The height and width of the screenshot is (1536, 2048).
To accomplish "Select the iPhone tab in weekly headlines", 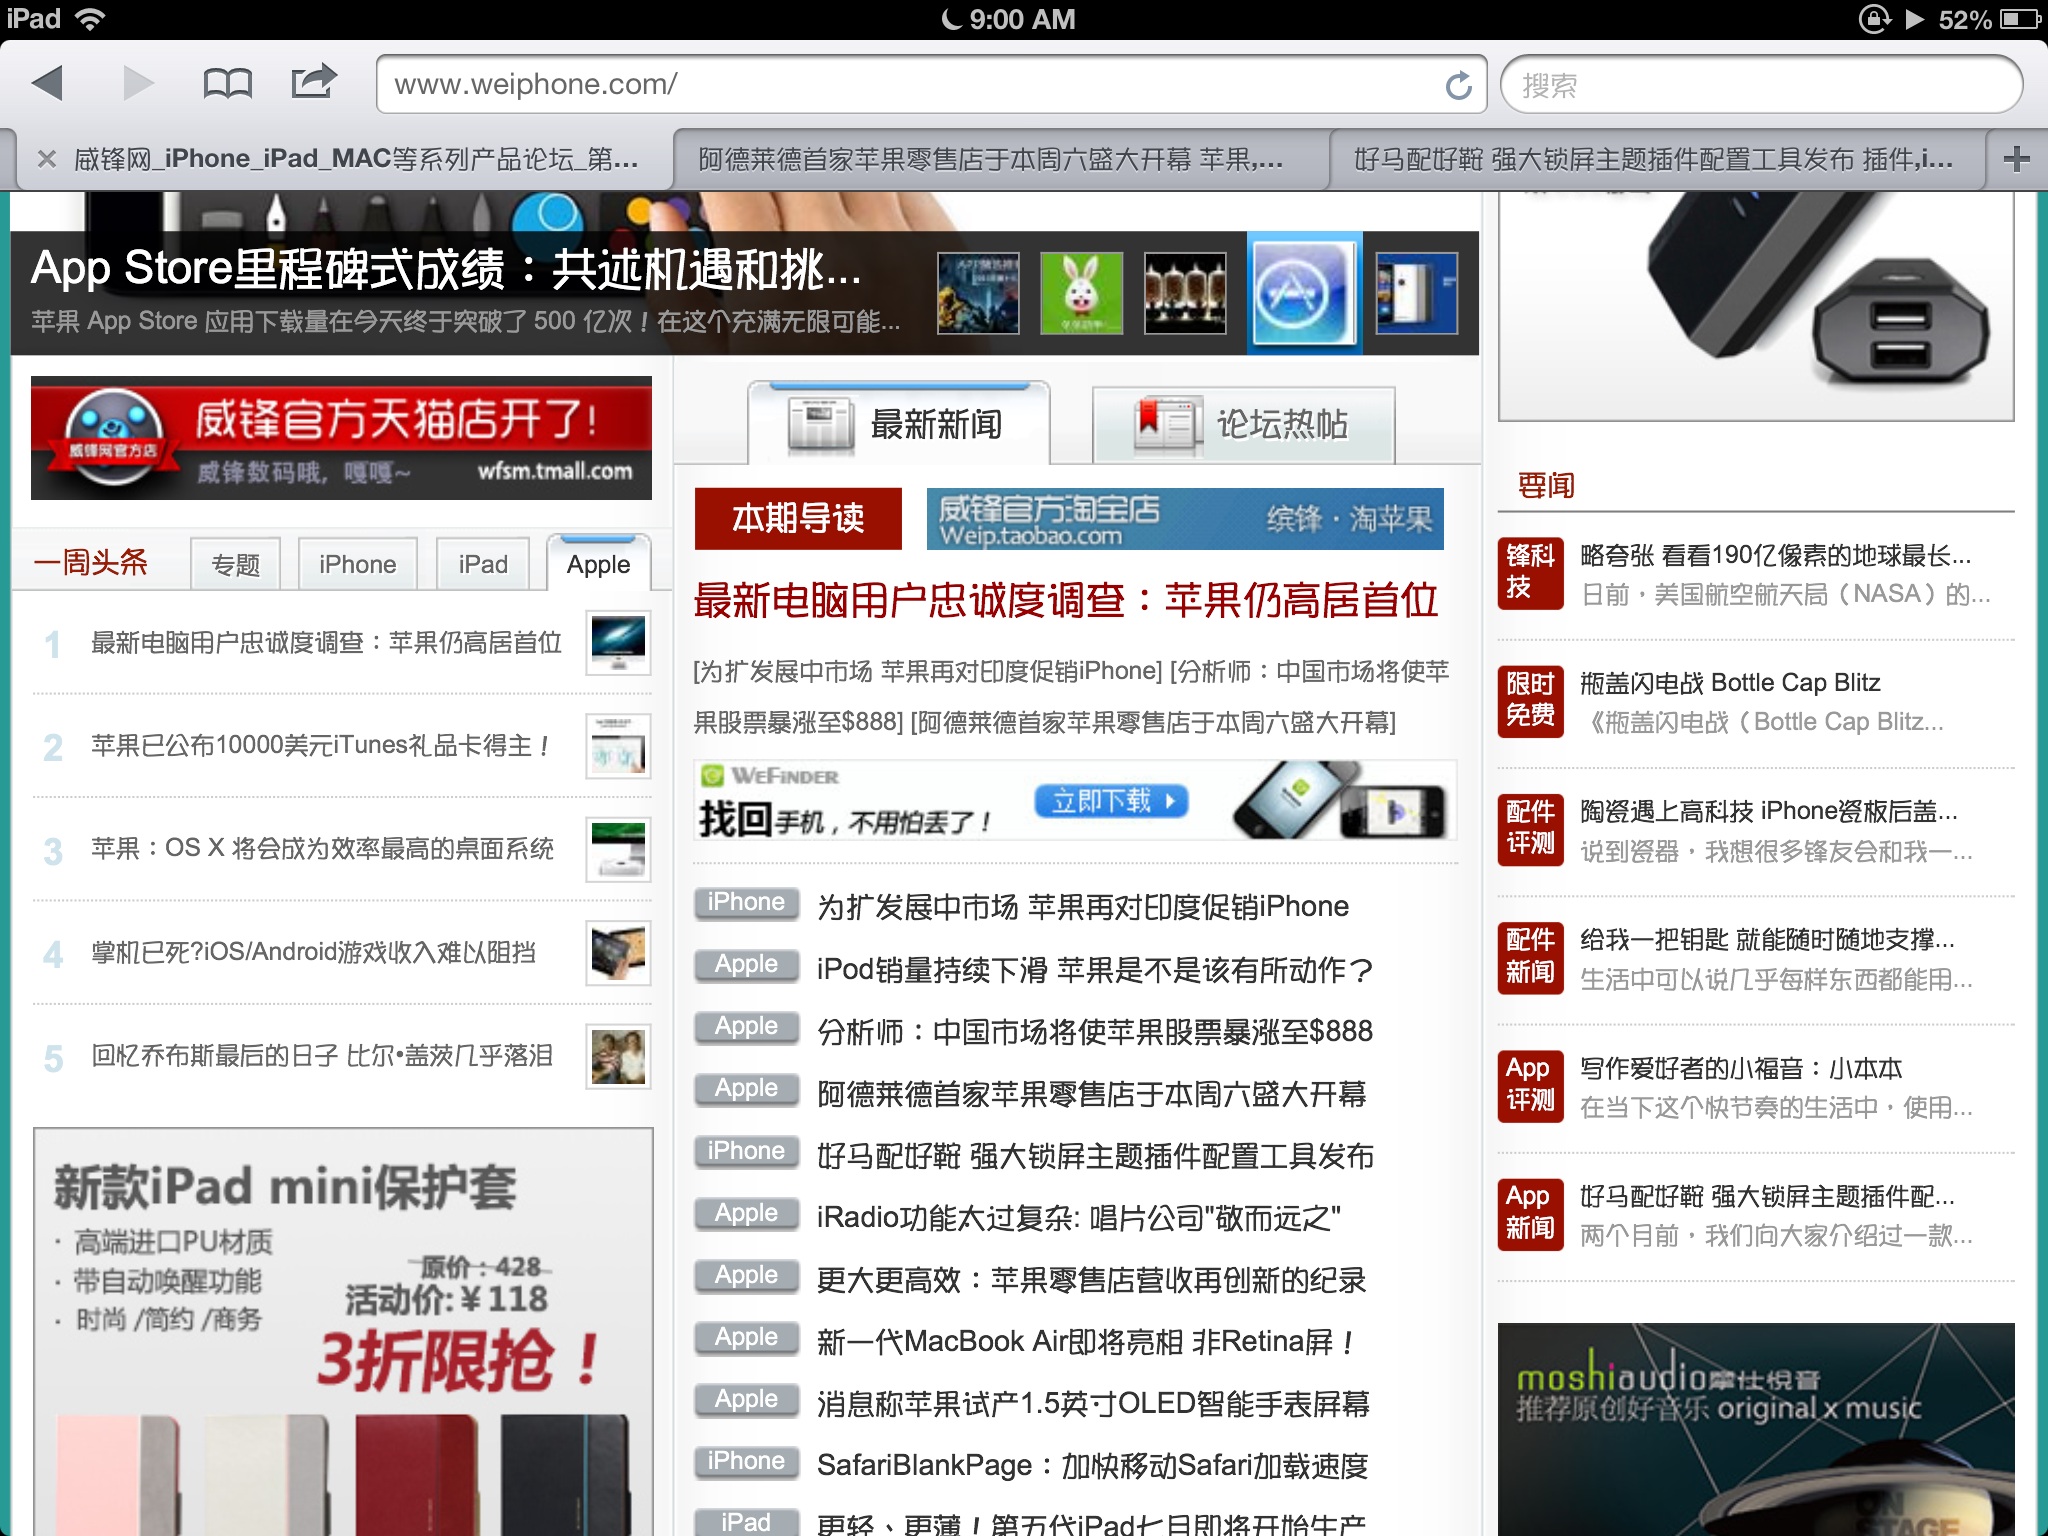I will pyautogui.click(x=357, y=565).
